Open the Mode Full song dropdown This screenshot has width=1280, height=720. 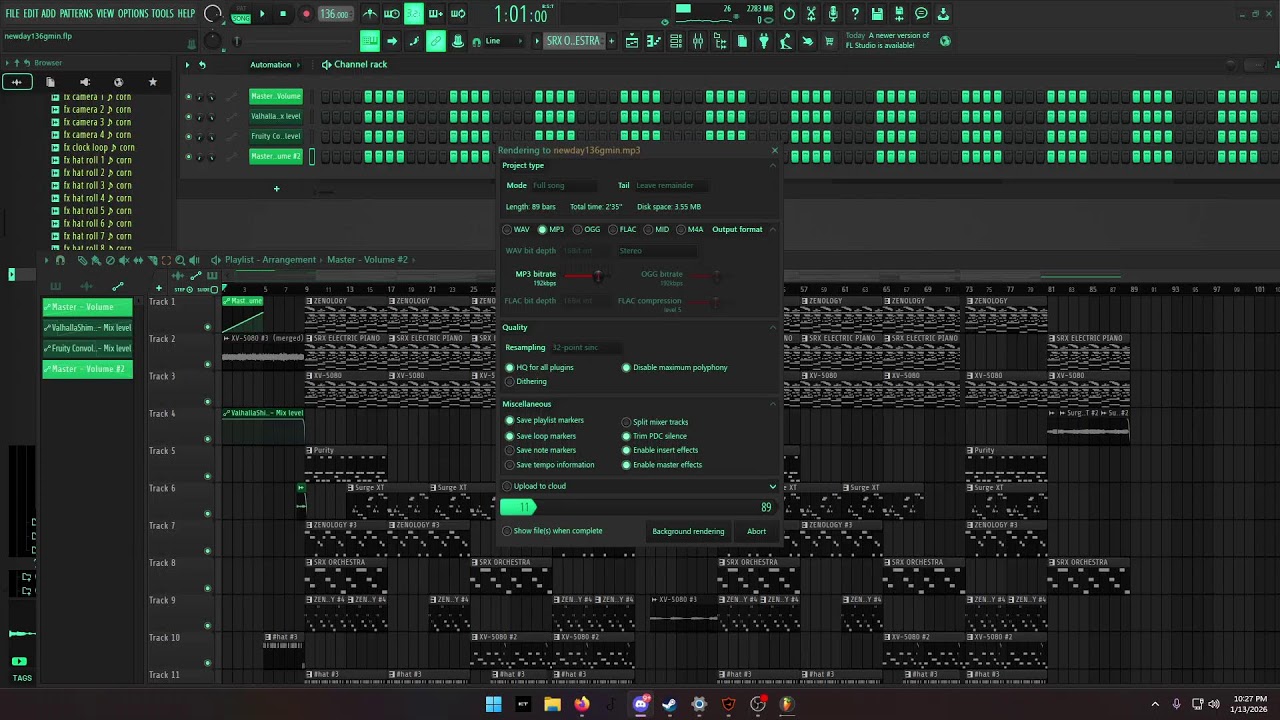[564, 185]
